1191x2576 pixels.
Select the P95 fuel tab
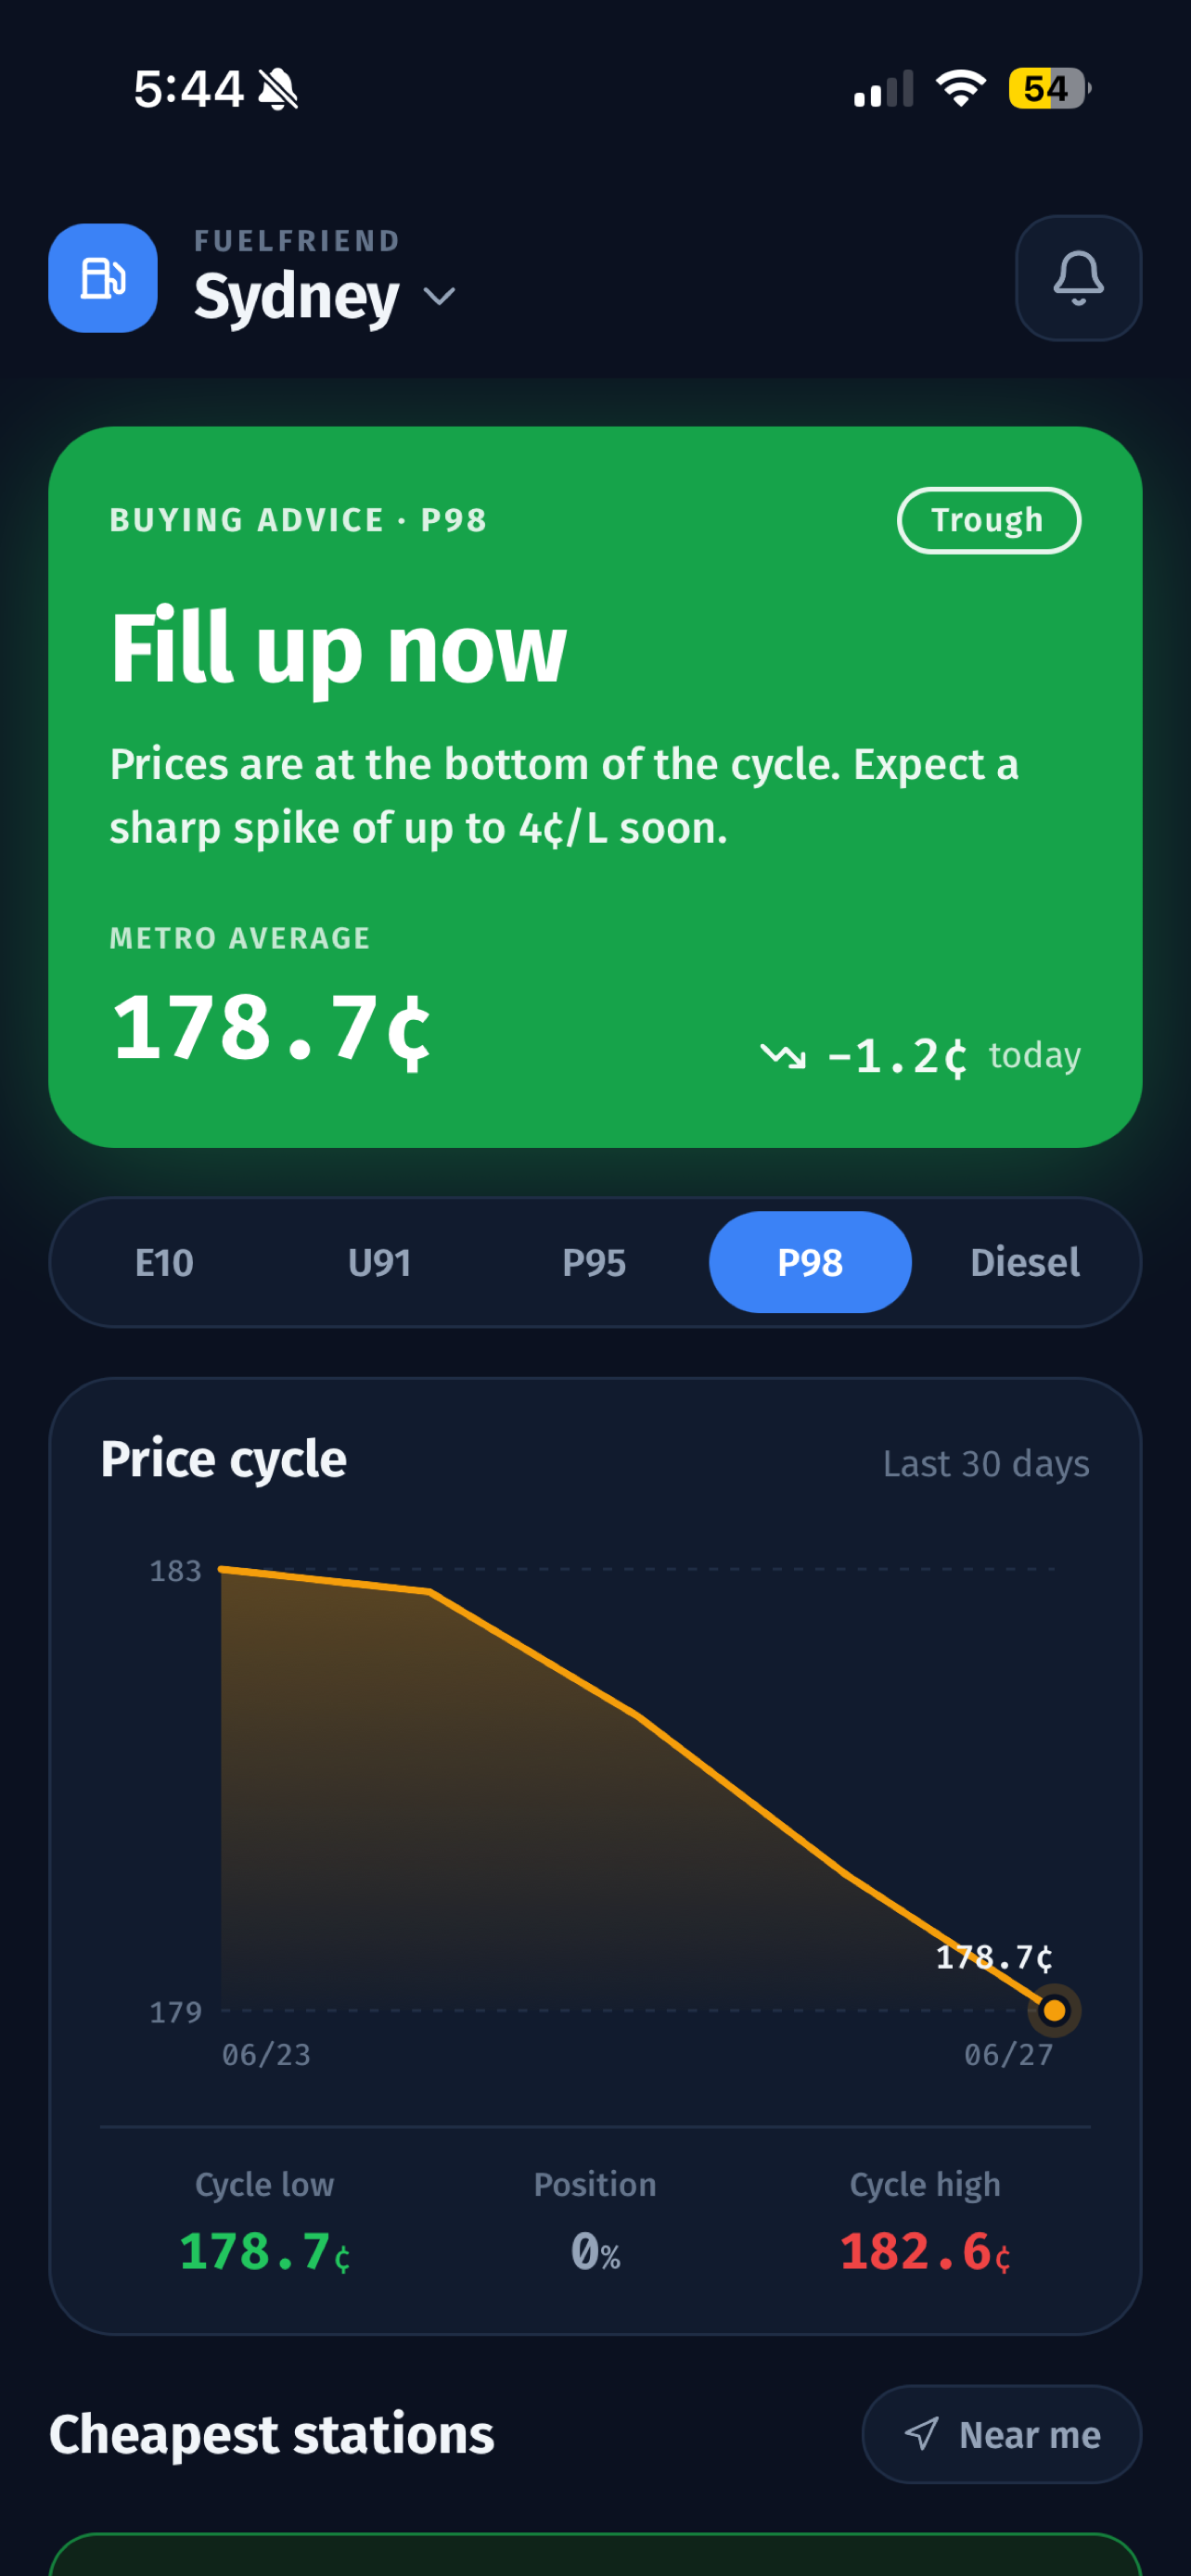pos(594,1263)
